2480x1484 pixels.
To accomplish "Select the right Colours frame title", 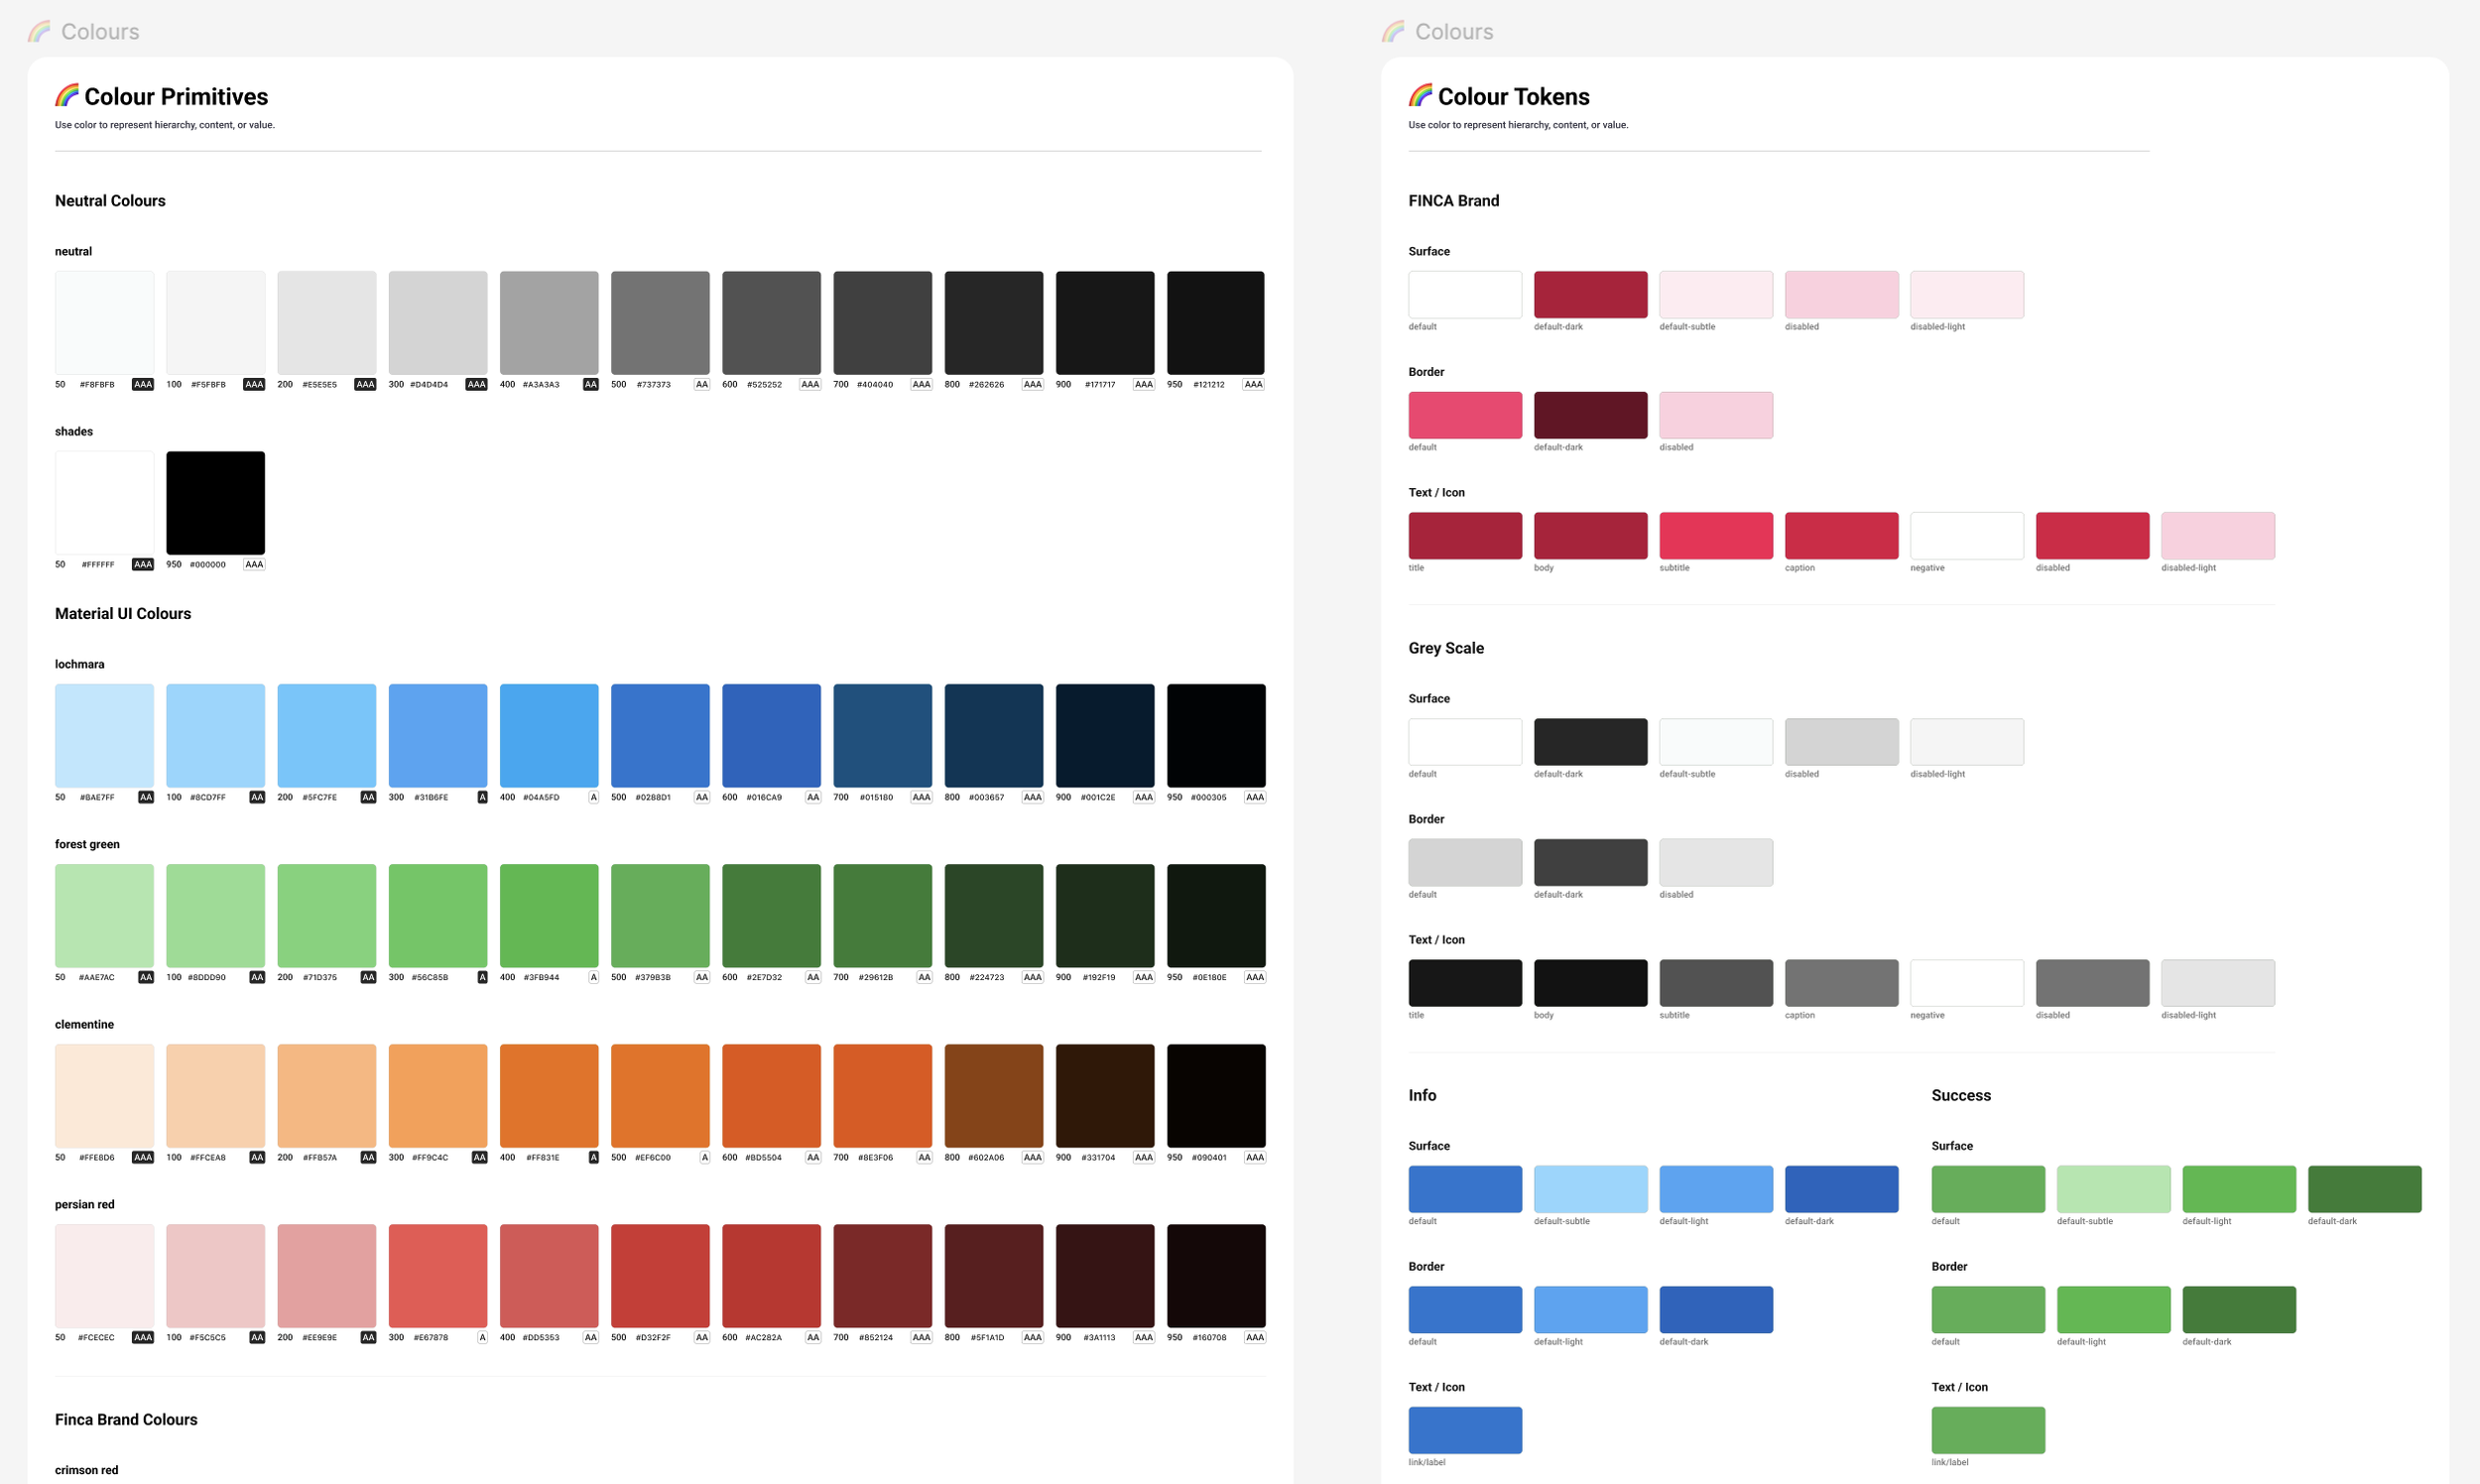I will tap(1453, 32).
